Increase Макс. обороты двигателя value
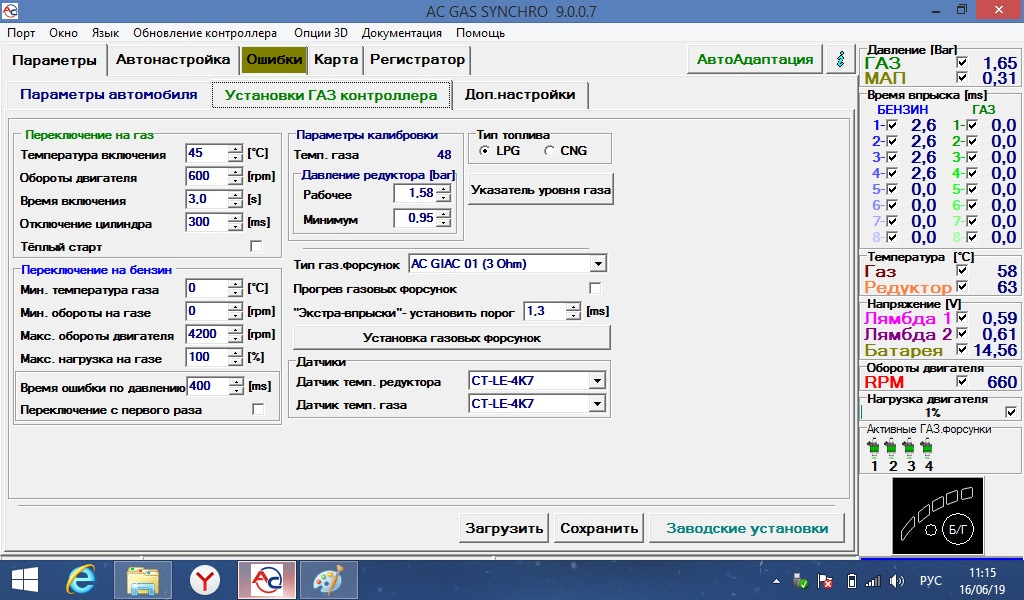 point(235,330)
